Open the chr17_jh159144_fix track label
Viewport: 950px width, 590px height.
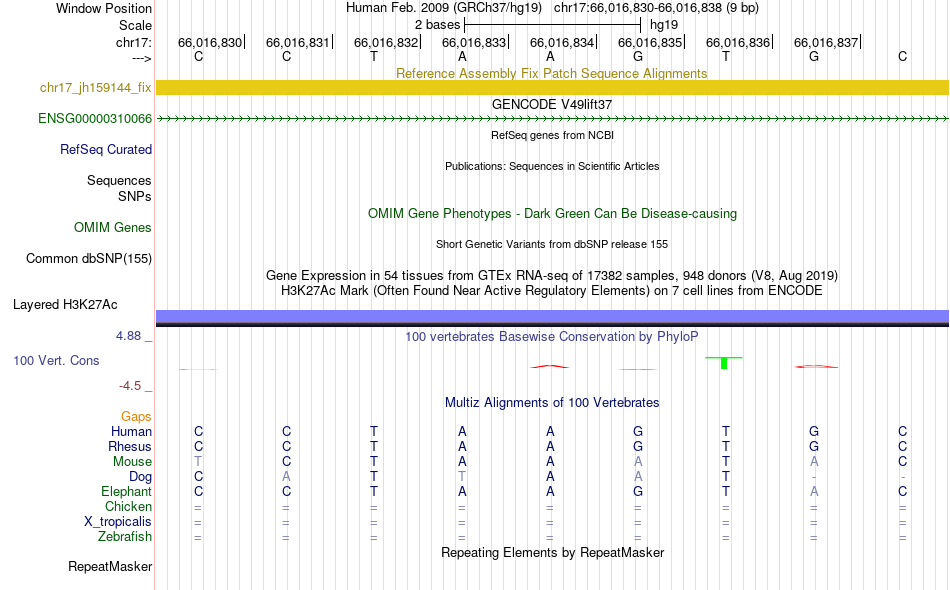pyautogui.click(x=95, y=88)
